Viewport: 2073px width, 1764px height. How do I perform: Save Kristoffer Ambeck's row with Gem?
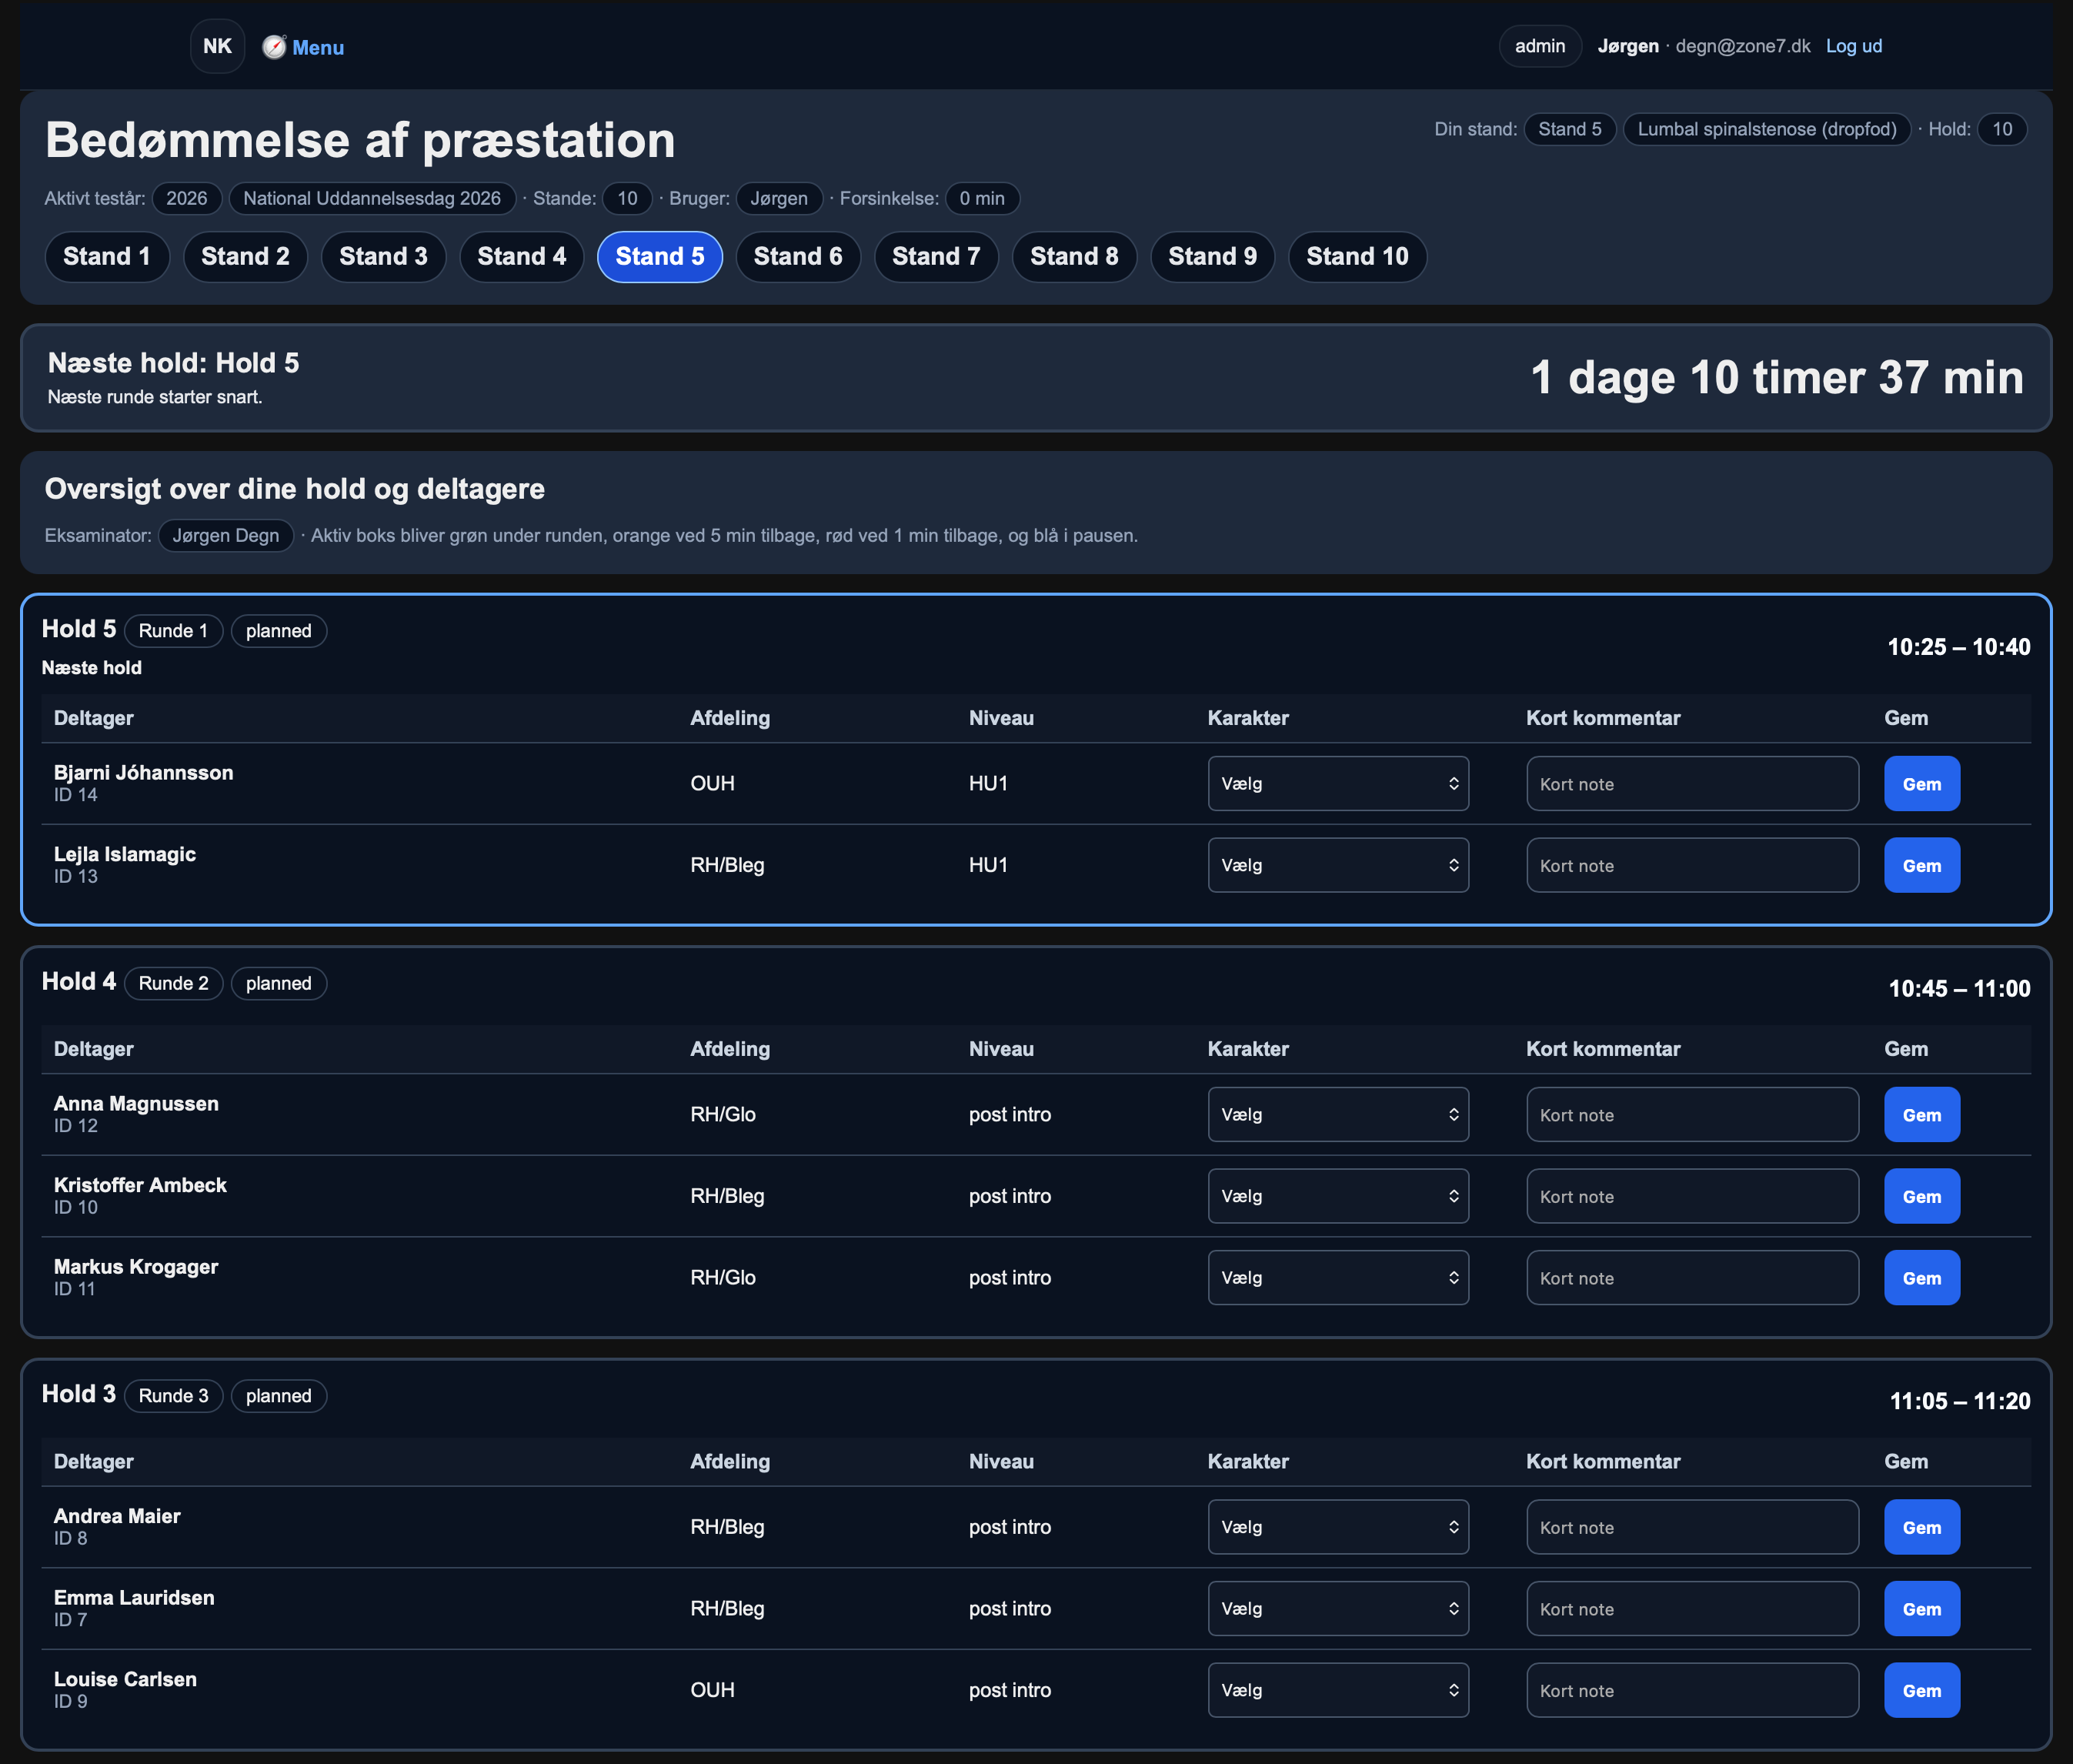point(1921,1196)
